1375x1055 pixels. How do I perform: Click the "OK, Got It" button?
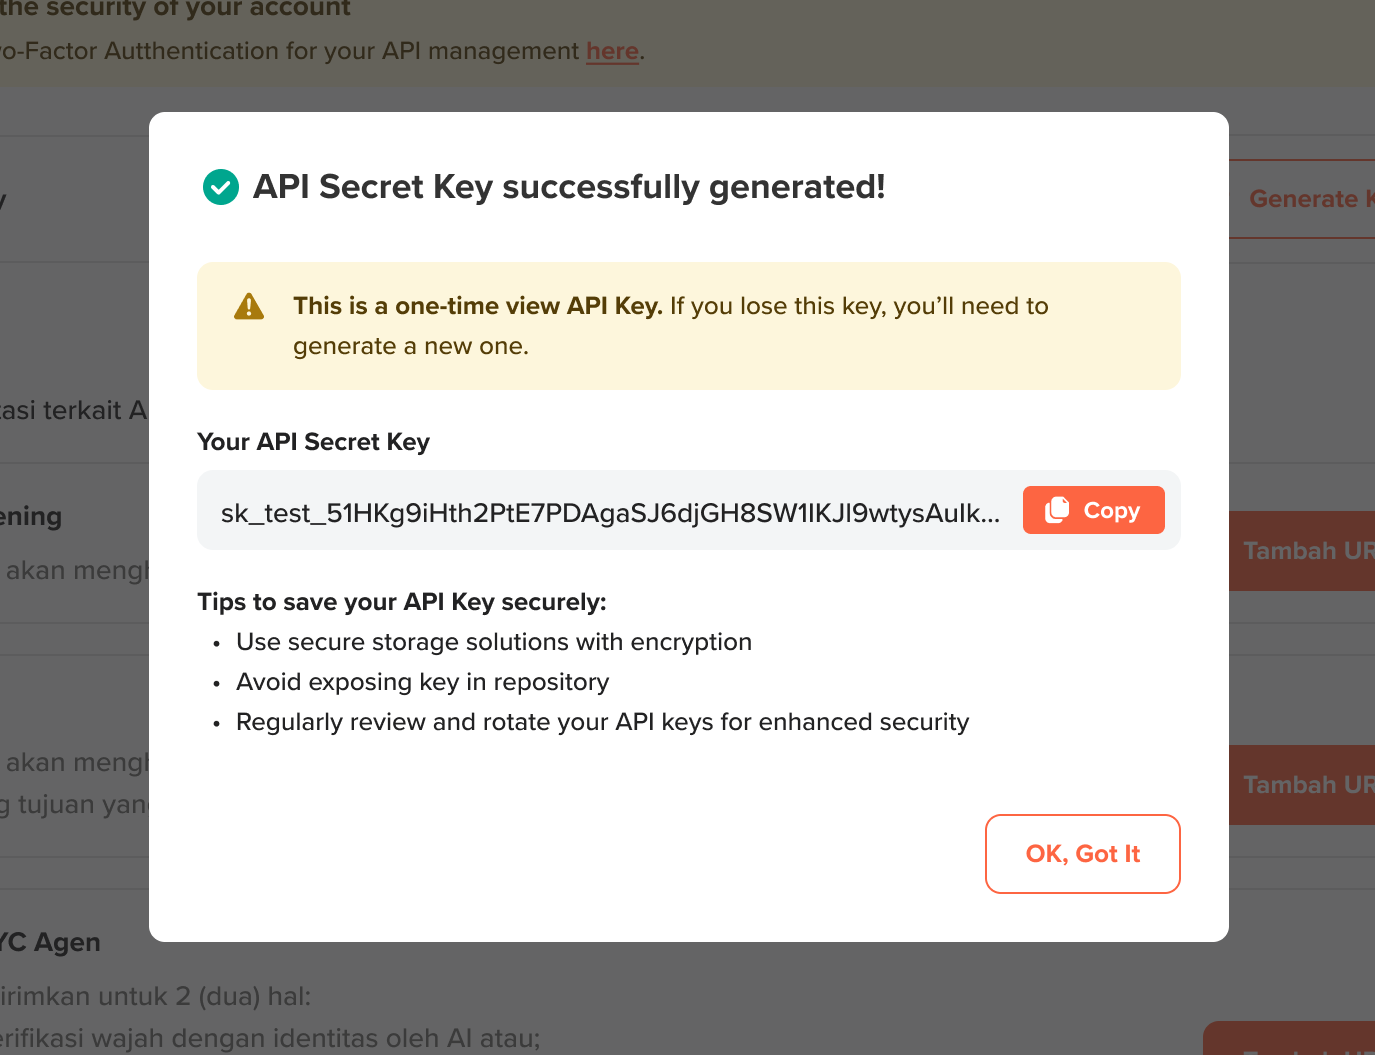[1082, 853]
